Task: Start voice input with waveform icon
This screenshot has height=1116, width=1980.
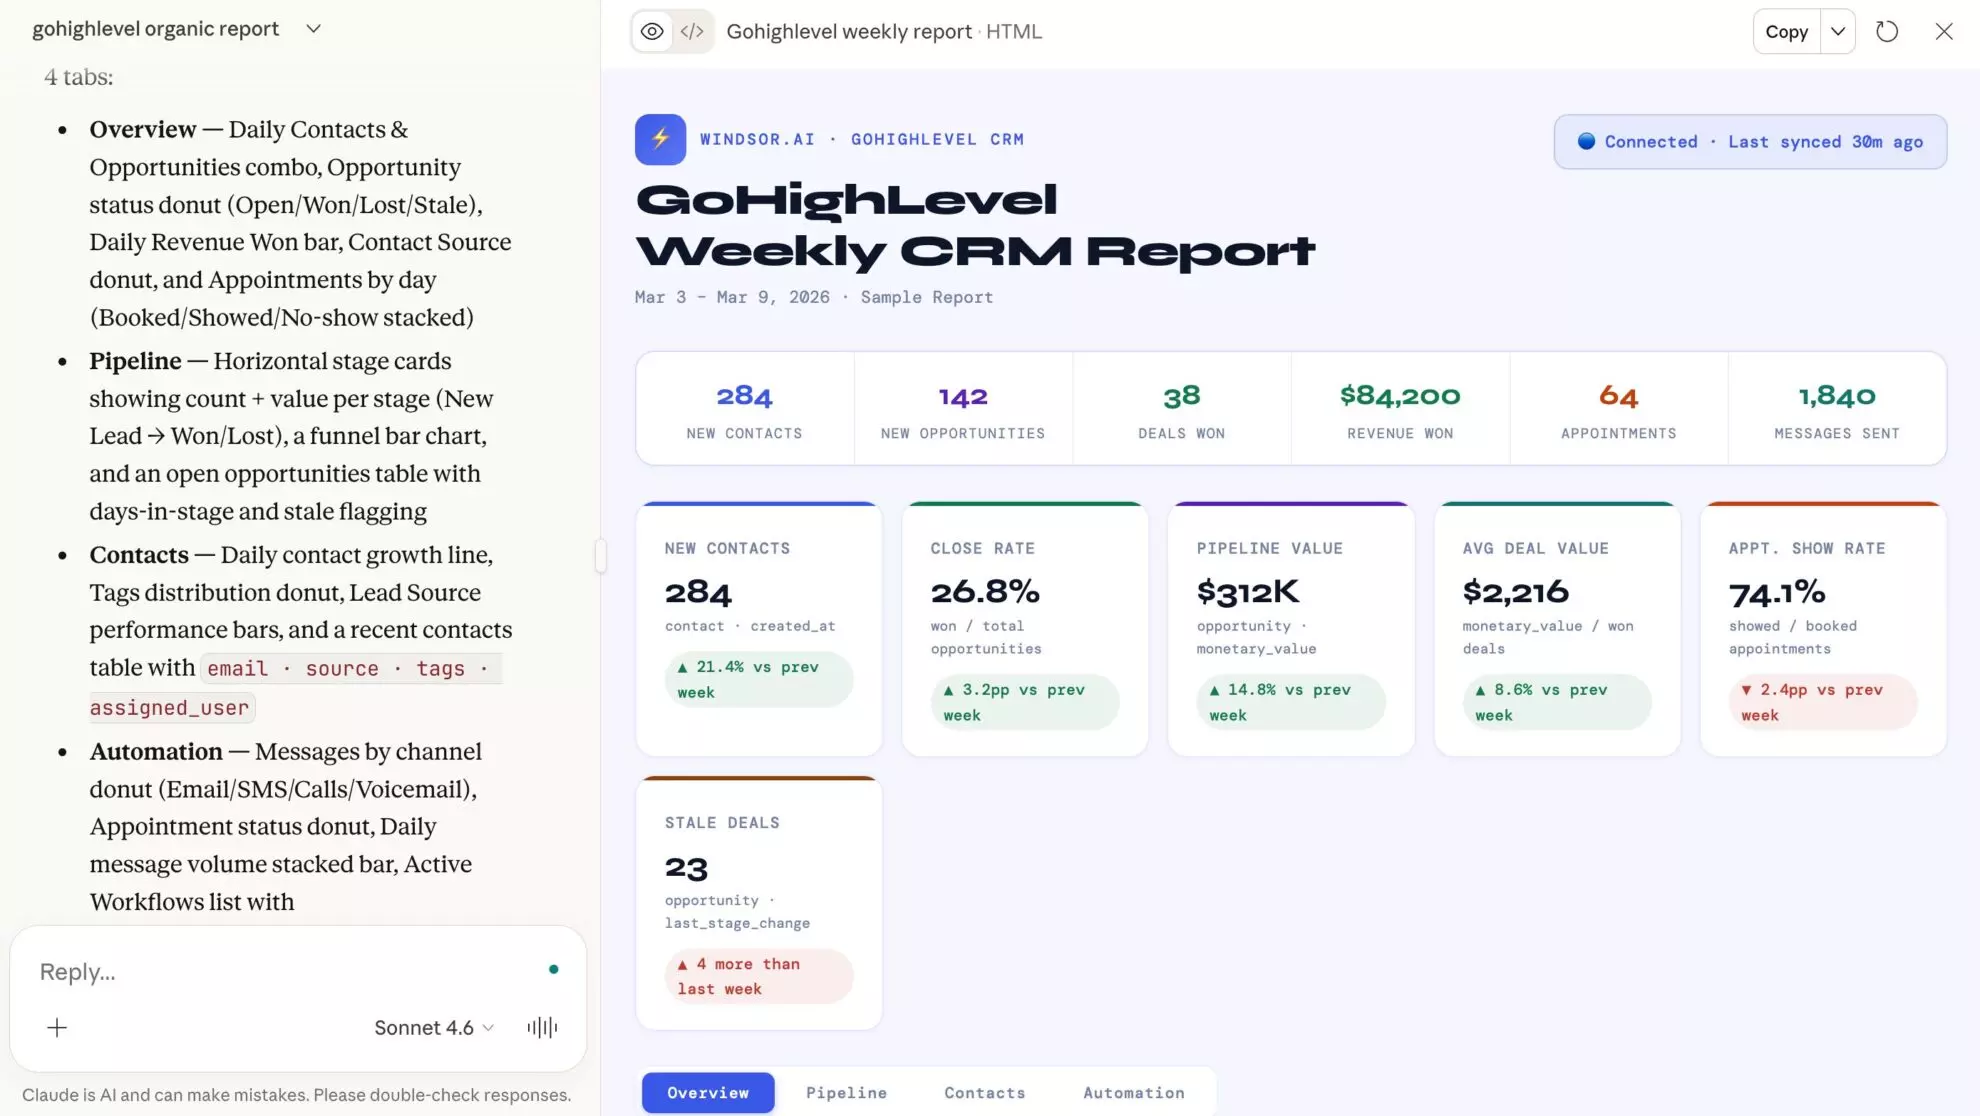Action: click(542, 1027)
